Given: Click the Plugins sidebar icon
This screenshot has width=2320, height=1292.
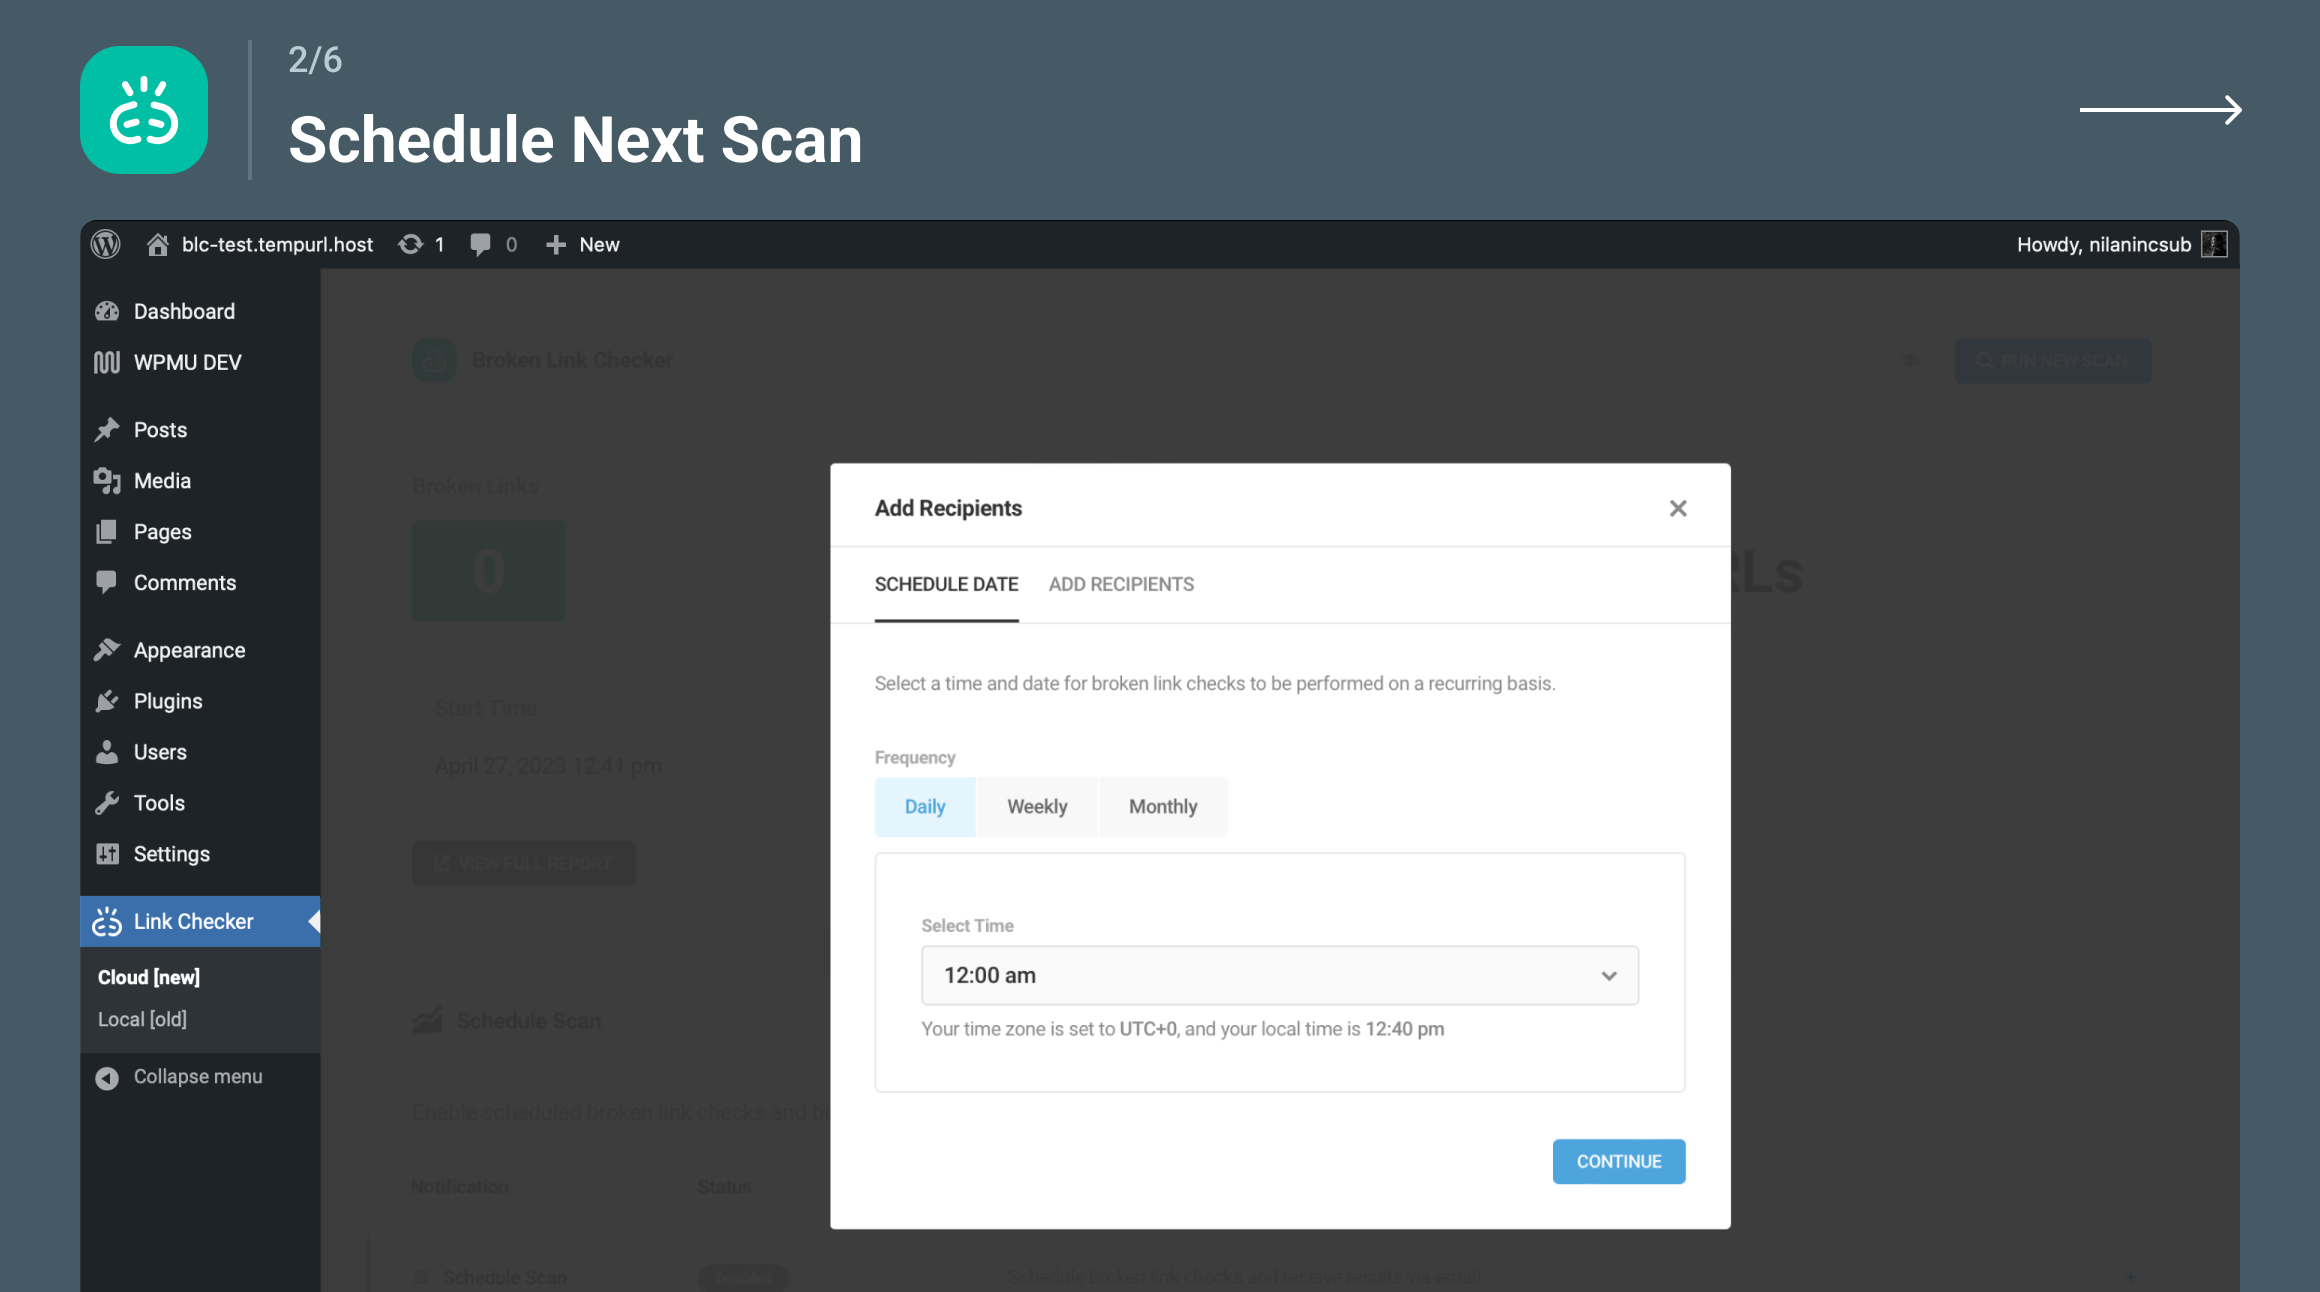Looking at the screenshot, I should pos(108,702).
